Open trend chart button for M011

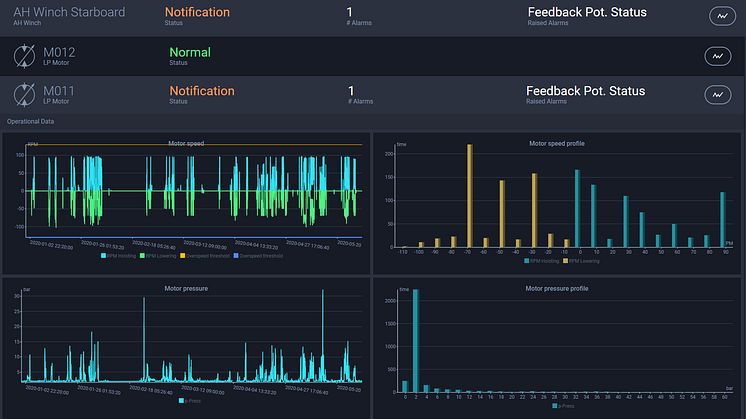coord(717,95)
